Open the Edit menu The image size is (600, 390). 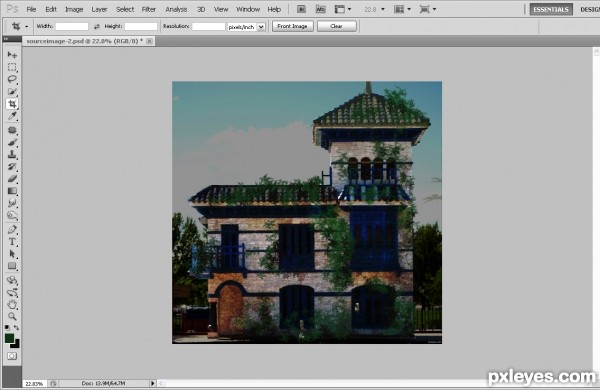point(51,9)
